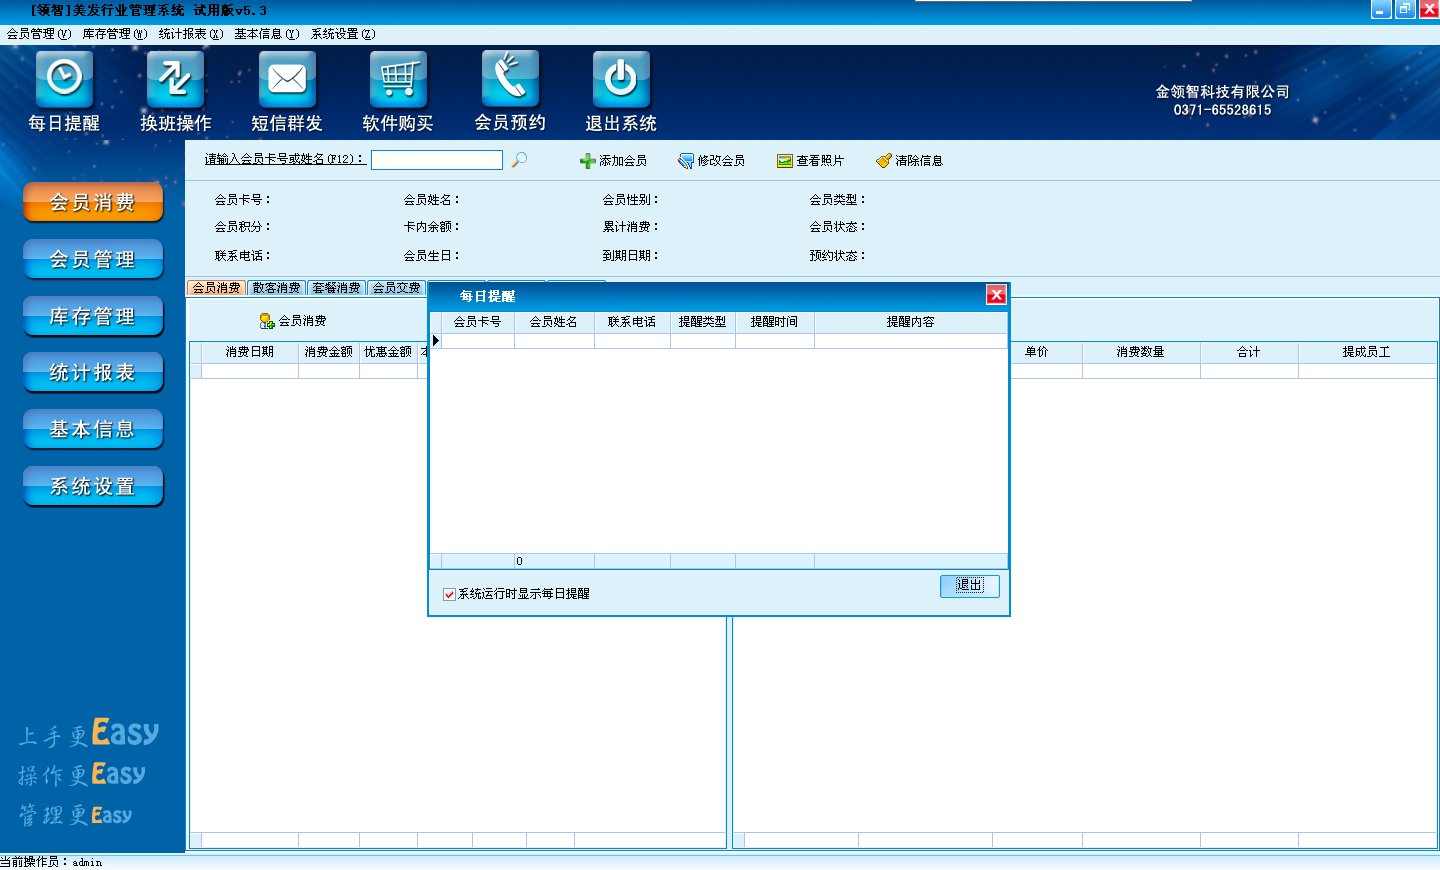1440x870 pixels.
Task: Click the 退出系统 power icon
Action: (x=621, y=80)
